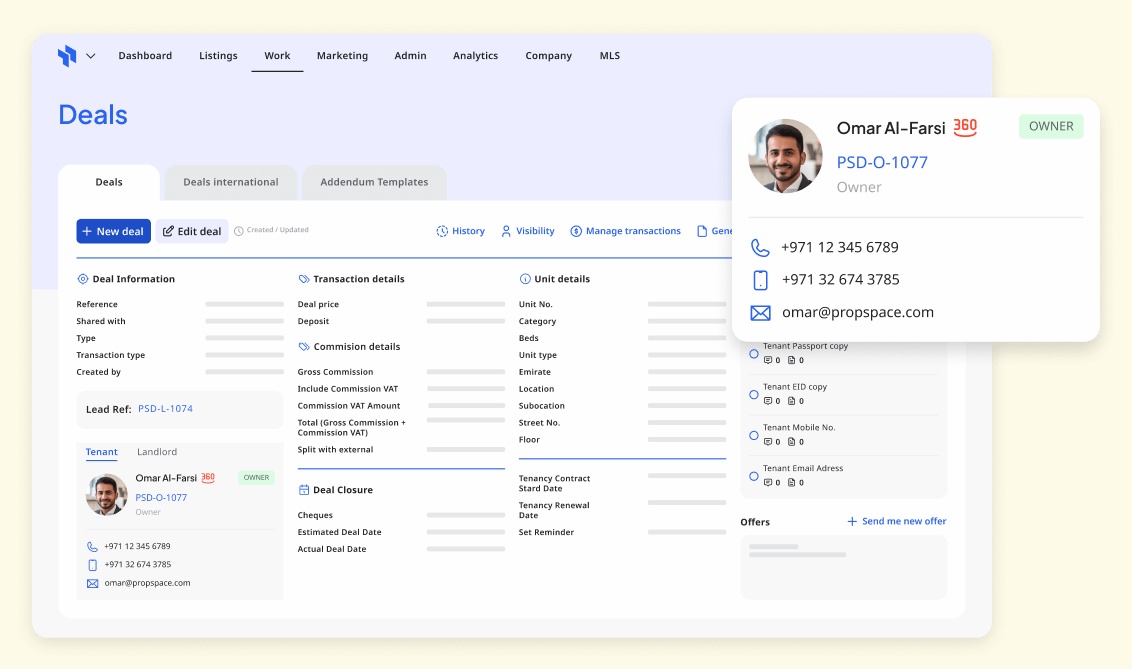1132x669 pixels.
Task: Open Visibility settings
Action: [x=528, y=231]
